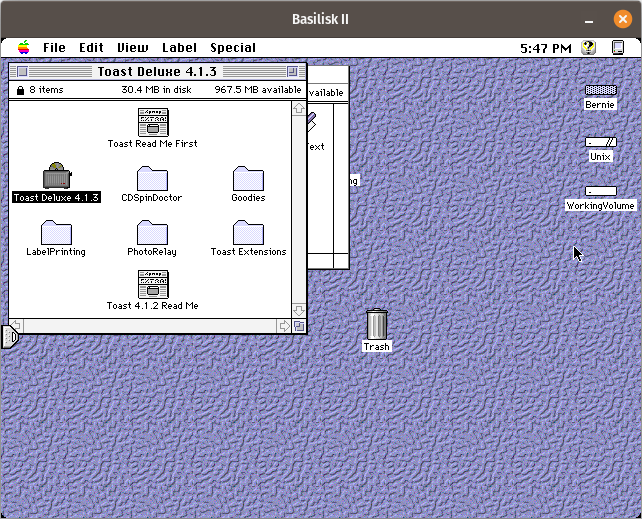Open the Help balloon menu icon
642x519 pixels.
(x=588, y=47)
